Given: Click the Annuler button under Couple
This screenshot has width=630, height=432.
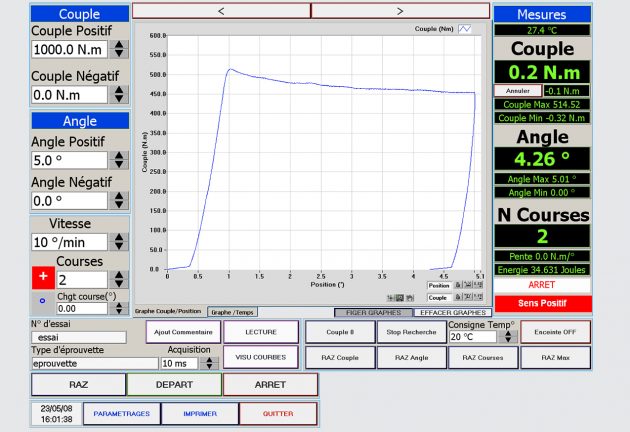Looking at the screenshot, I should (x=518, y=91).
